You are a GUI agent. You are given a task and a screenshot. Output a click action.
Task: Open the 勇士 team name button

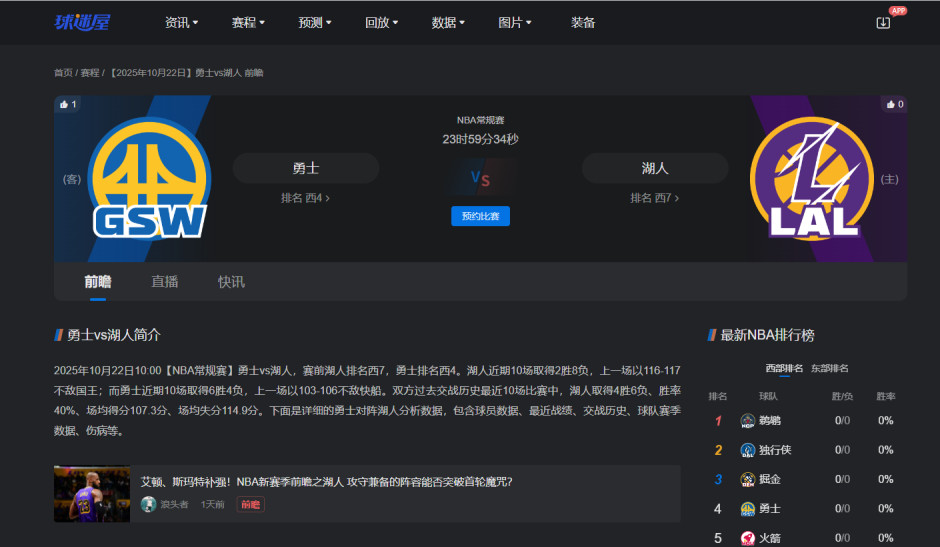pyautogui.click(x=306, y=168)
